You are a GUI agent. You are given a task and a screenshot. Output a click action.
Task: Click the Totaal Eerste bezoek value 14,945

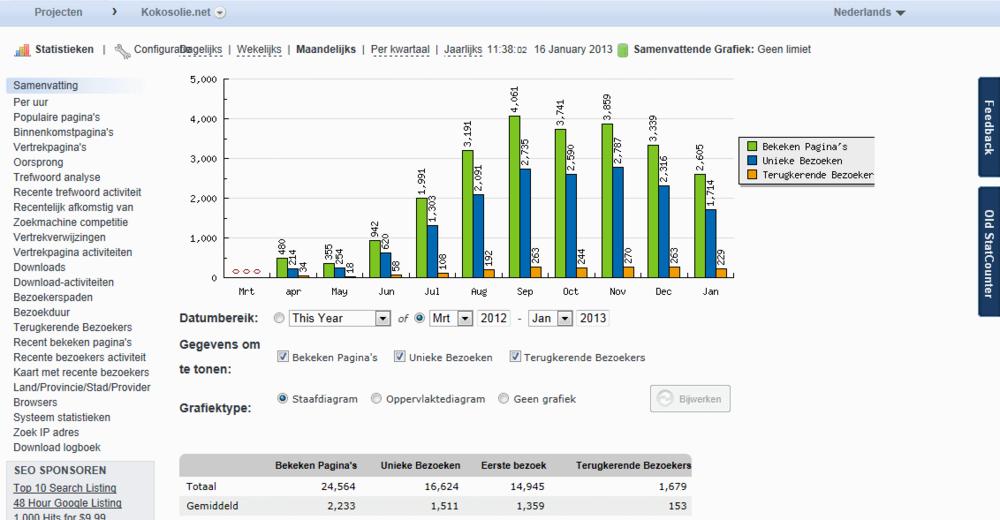click(527, 486)
